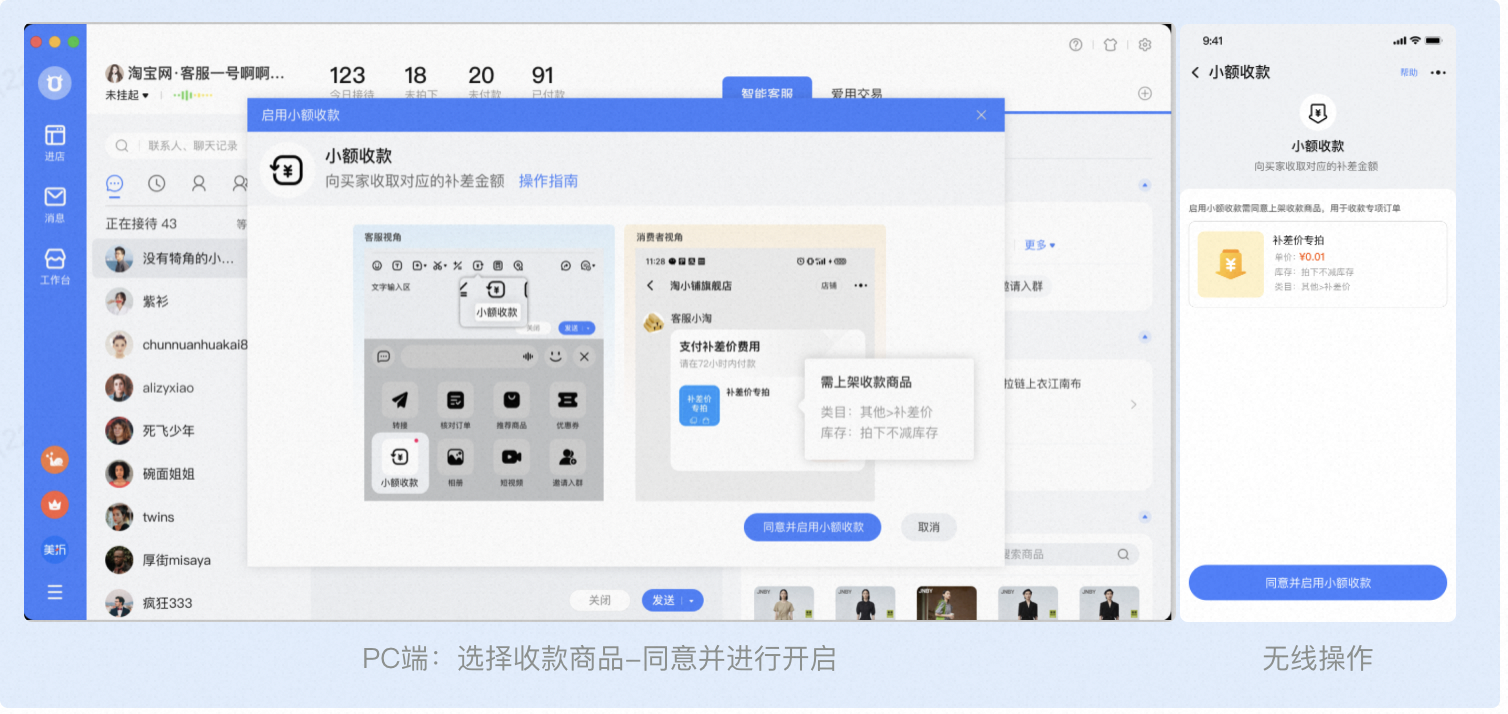Collapse the first right-panel section arrow
Image resolution: width=1508 pixels, height=714 pixels.
point(1145,185)
